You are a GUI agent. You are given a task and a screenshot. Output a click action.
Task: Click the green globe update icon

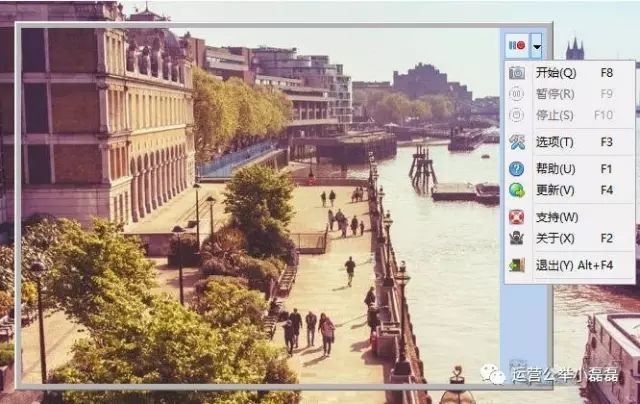click(517, 190)
